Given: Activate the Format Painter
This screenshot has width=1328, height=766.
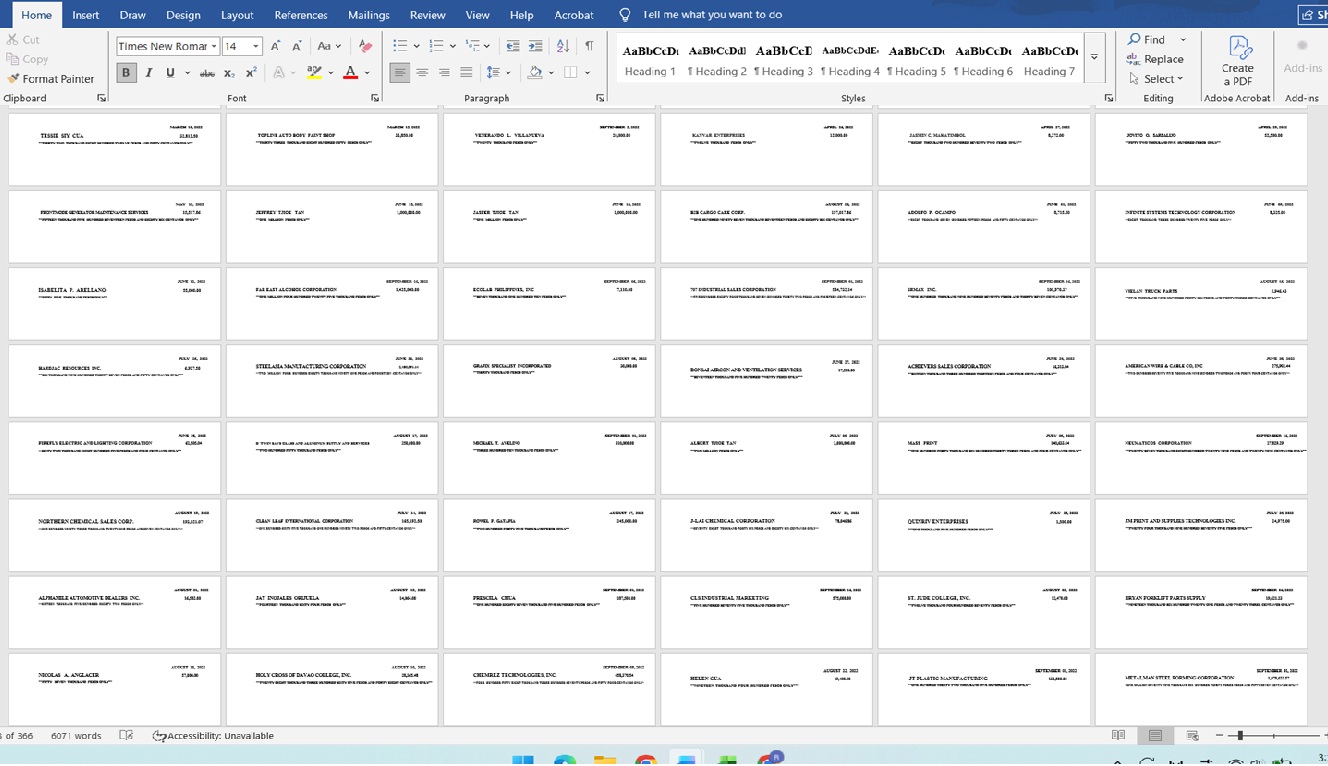Looking at the screenshot, I should pyautogui.click(x=50, y=79).
